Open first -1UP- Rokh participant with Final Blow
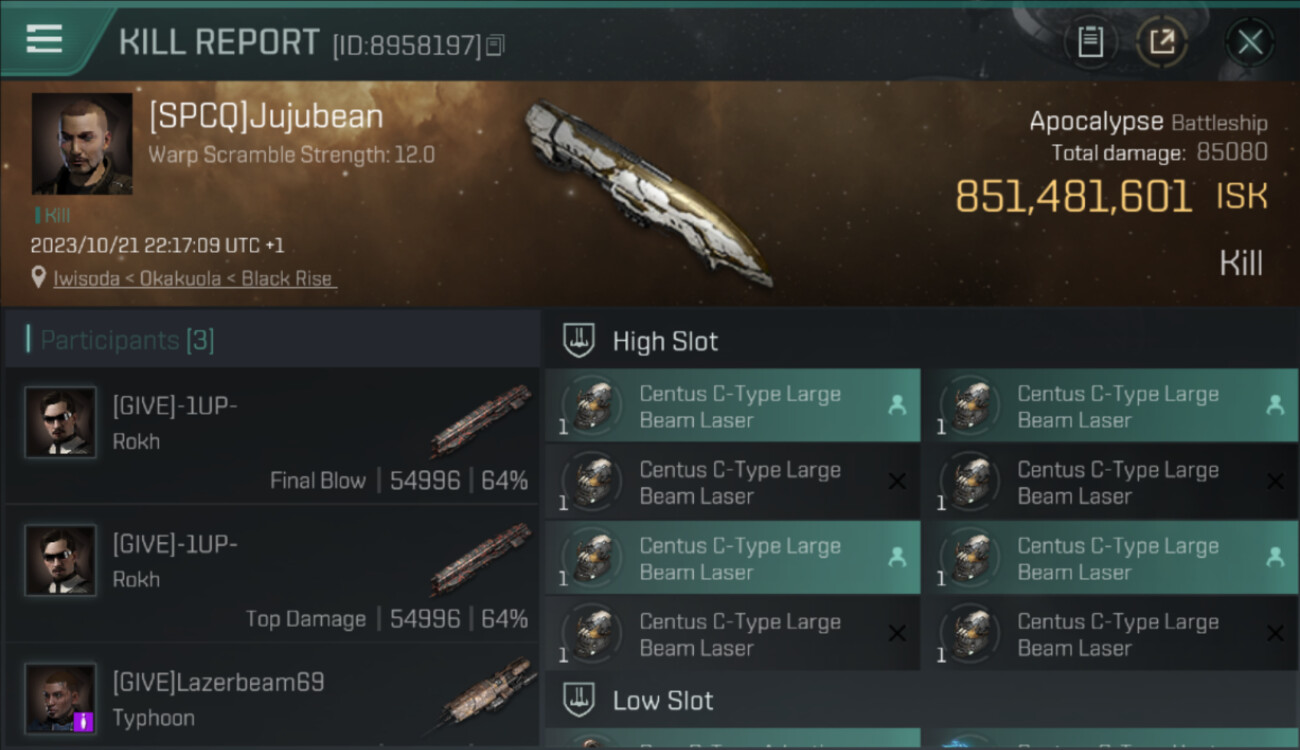The width and height of the screenshot is (1300, 750). 272,436
